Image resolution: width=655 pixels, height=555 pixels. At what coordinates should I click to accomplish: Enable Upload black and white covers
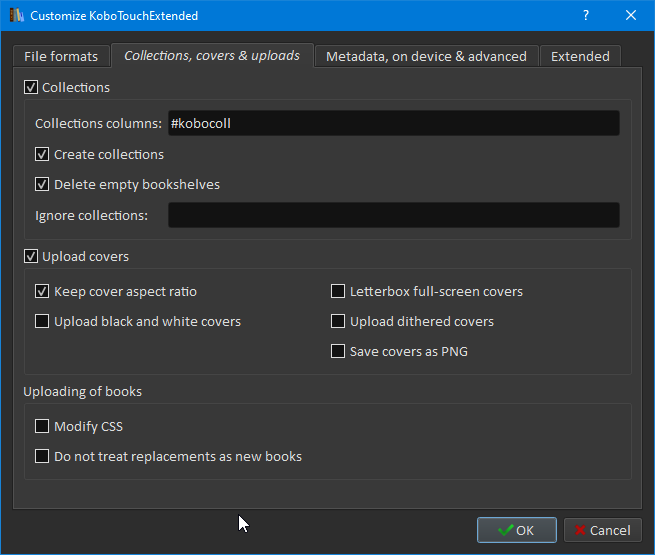[x=42, y=321]
